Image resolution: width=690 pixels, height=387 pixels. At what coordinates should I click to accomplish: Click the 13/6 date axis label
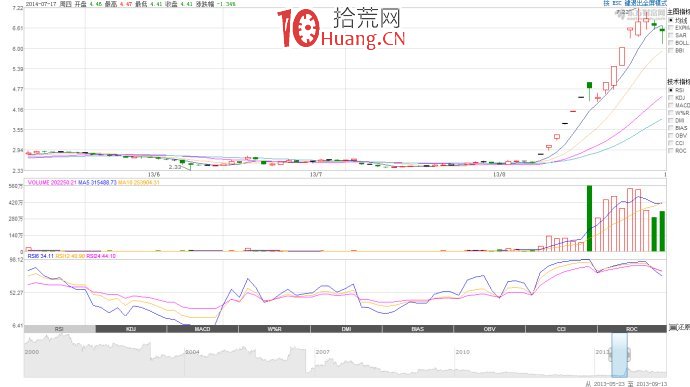point(154,175)
